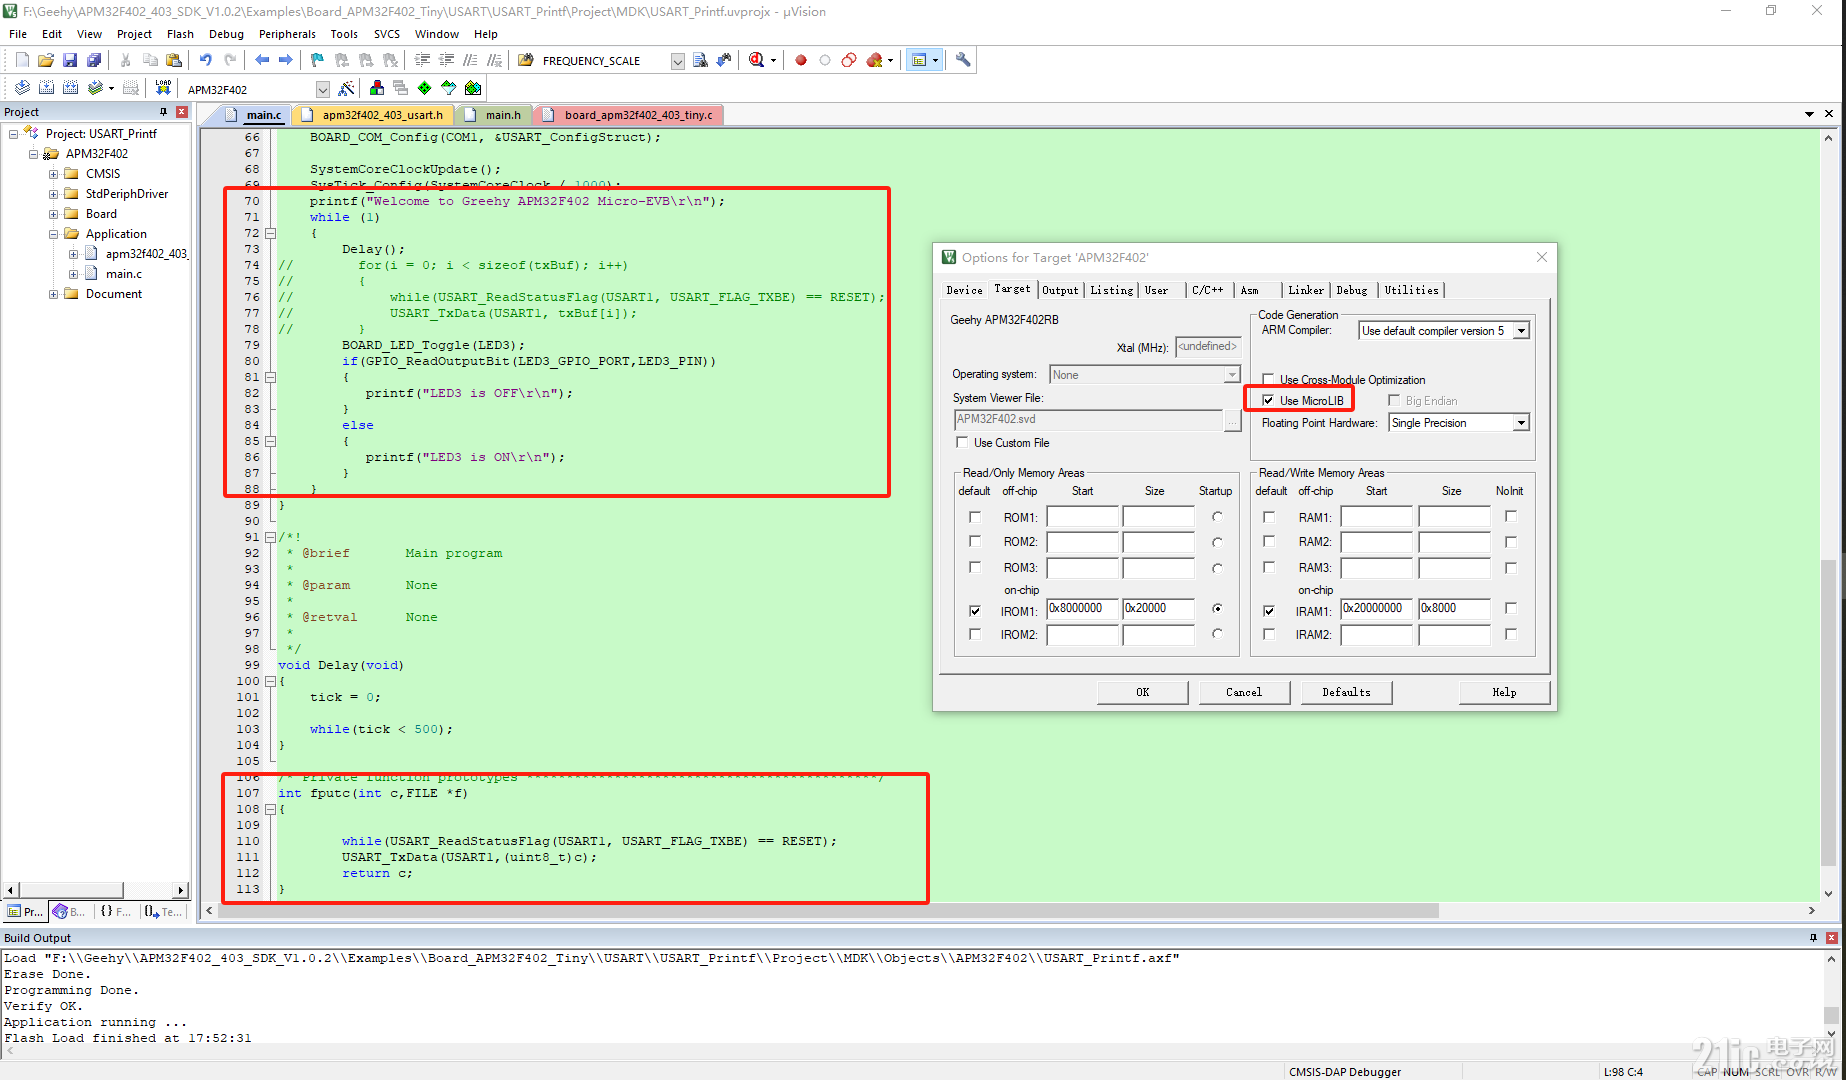Click the indent selected lines icon
The width and height of the screenshot is (1846, 1080).
(422, 60)
